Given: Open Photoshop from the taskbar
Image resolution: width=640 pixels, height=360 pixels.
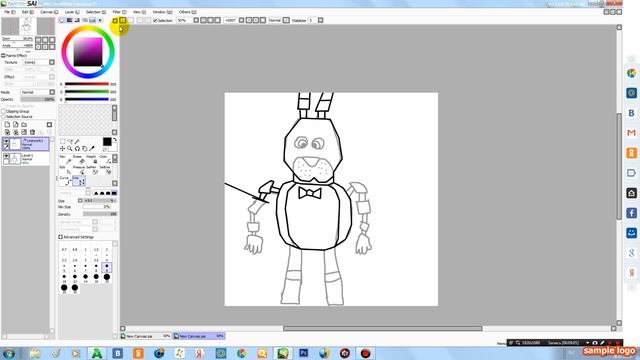Looking at the screenshot, I should (x=303, y=353).
